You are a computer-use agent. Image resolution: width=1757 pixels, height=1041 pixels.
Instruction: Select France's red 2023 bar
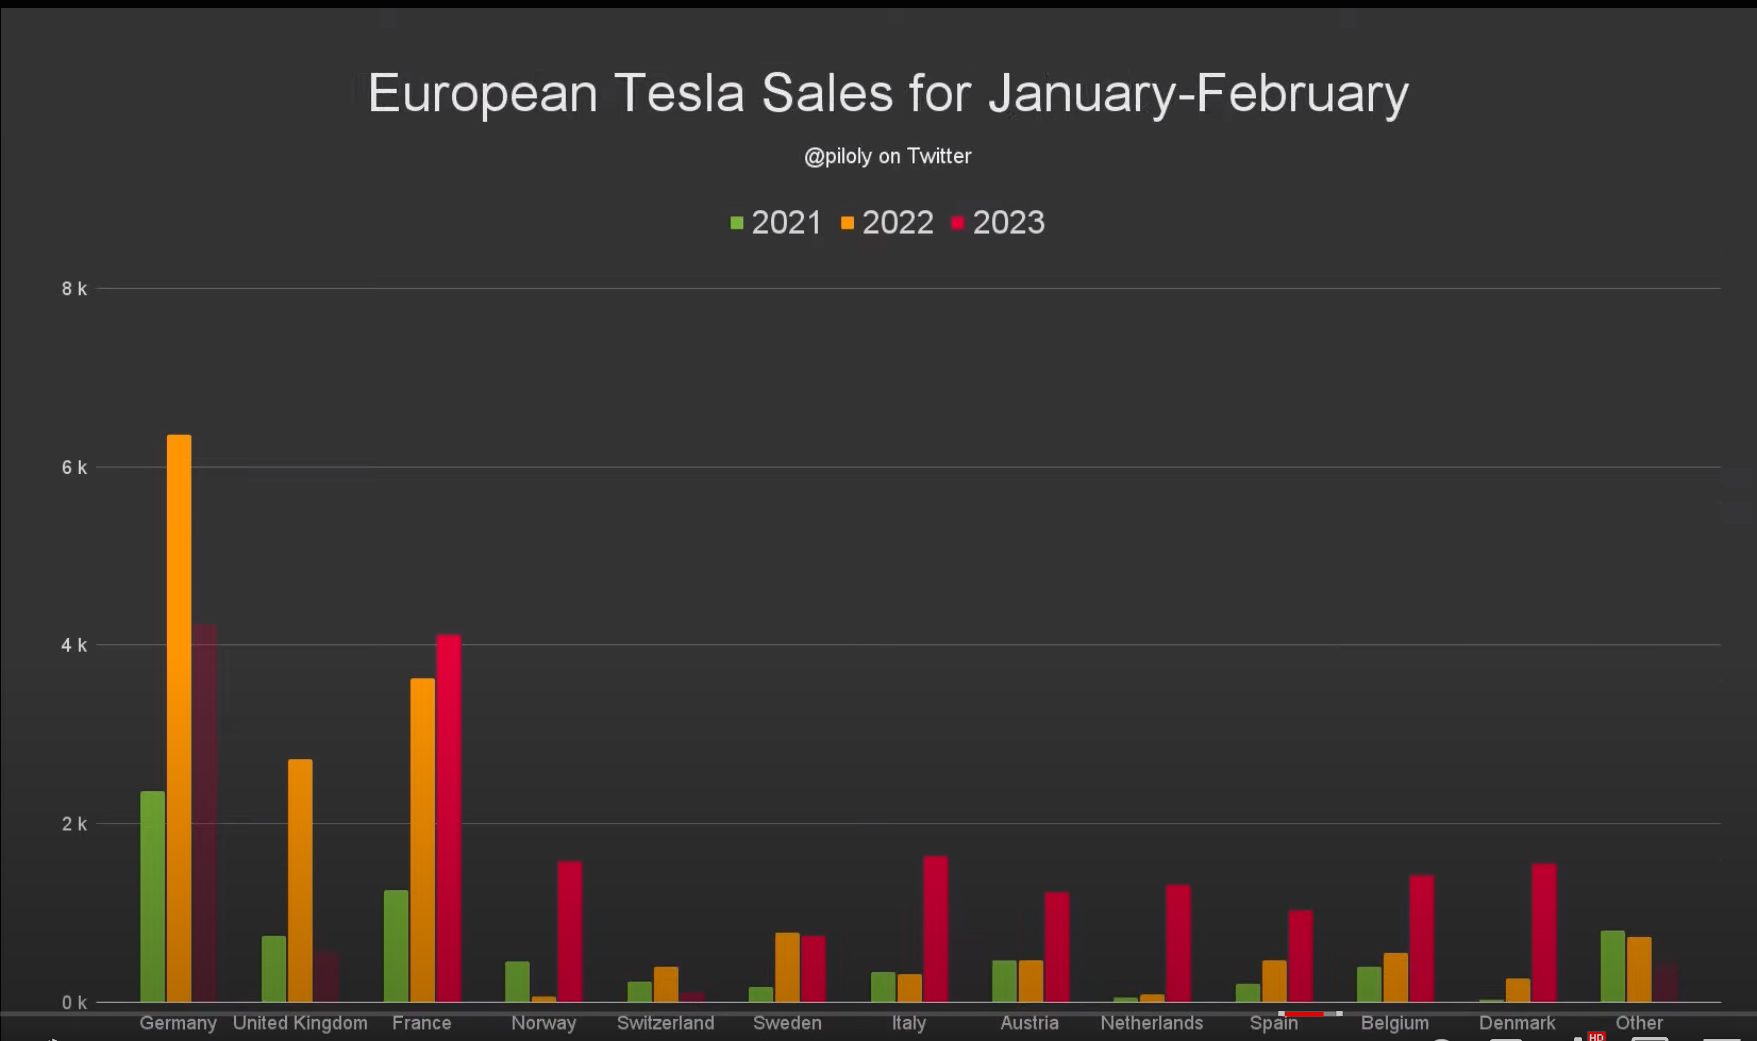tap(449, 818)
